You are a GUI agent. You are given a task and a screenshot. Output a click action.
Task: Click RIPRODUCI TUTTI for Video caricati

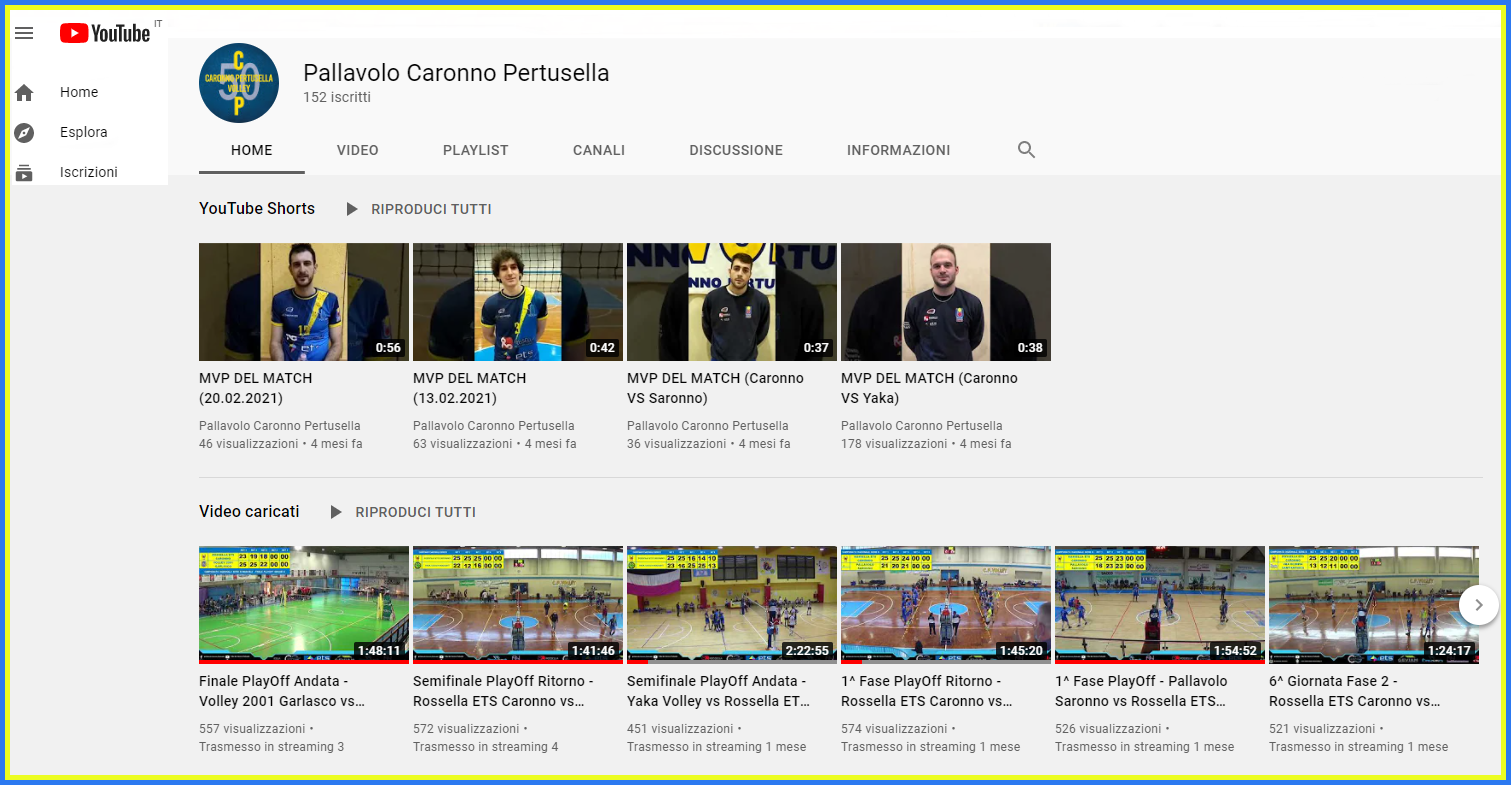(x=415, y=512)
